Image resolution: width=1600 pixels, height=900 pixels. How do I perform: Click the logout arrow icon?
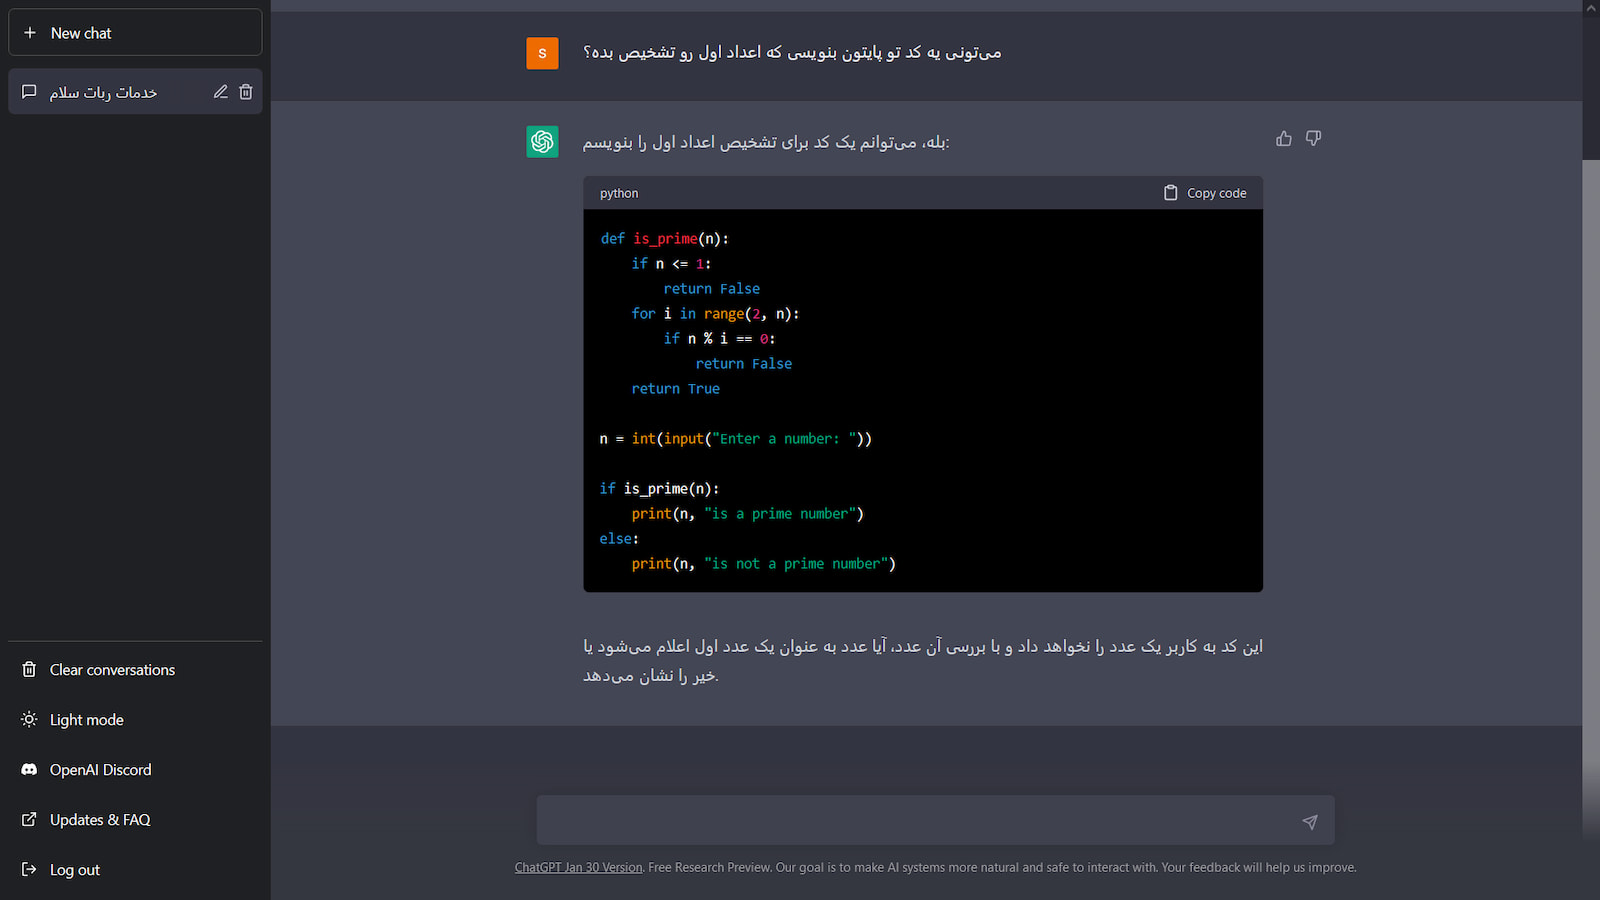29,870
